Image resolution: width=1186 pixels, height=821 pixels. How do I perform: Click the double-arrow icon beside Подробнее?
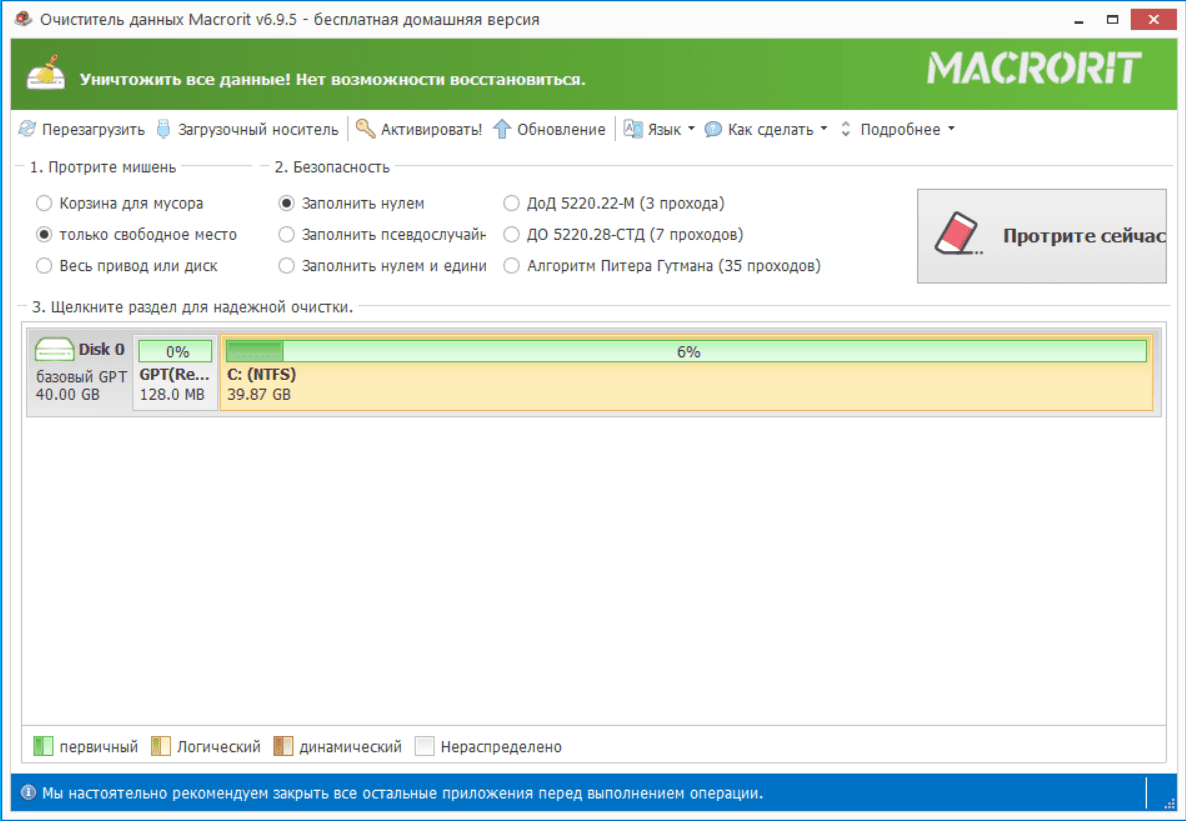846,129
